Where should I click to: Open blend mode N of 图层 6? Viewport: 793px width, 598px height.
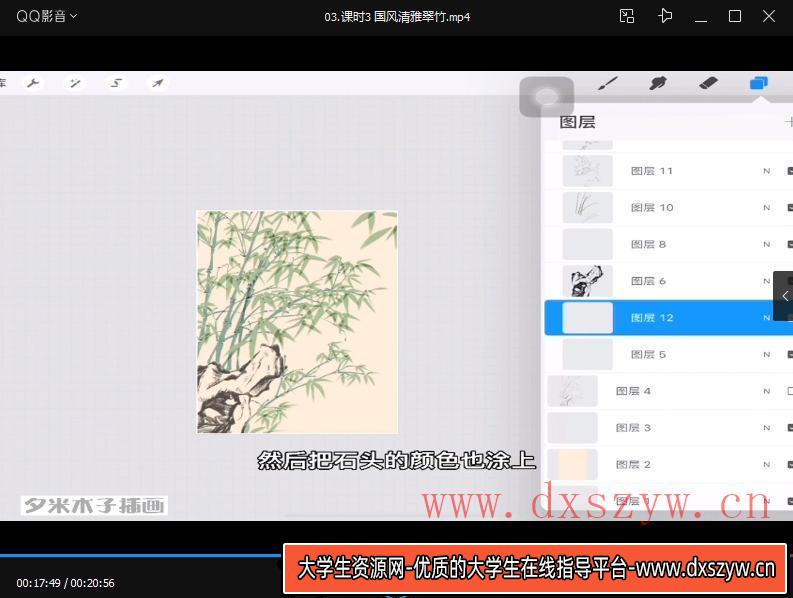coord(767,281)
